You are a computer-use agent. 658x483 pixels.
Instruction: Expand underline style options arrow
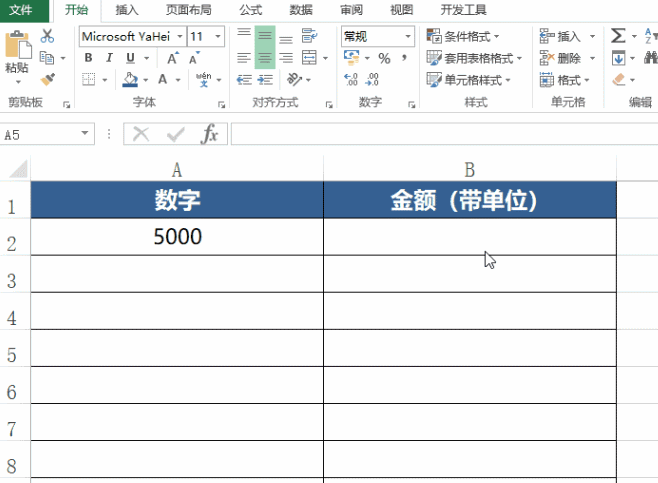tap(146, 58)
